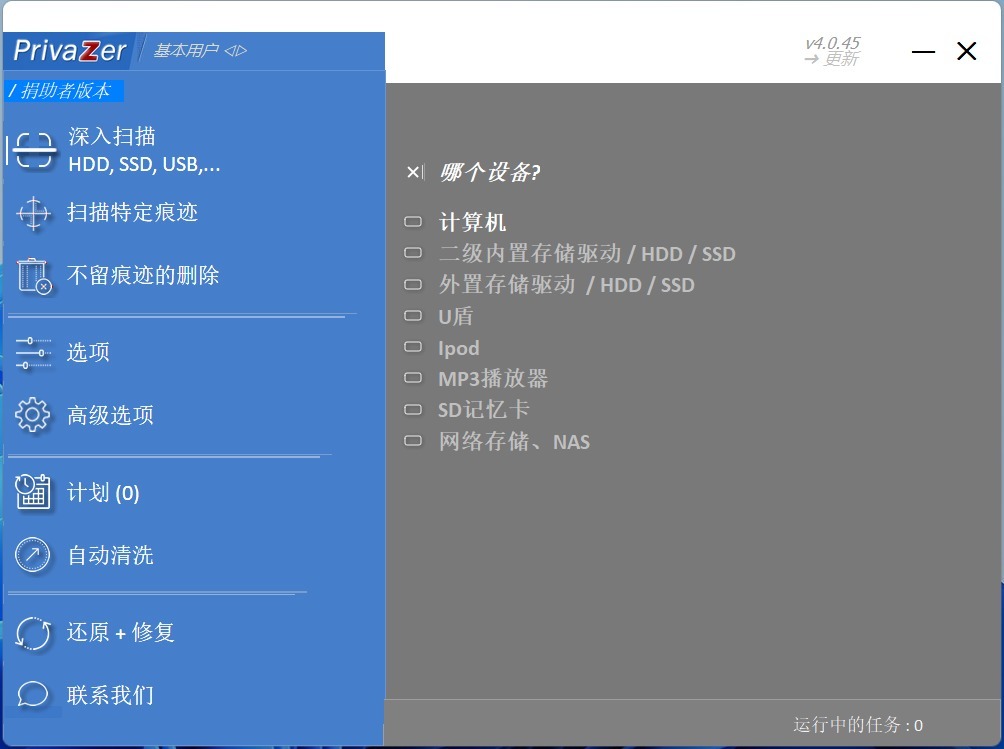Select the 二级内置存储驱动 / HDD / SSD option
This screenshot has width=1004, height=749.
(x=586, y=254)
